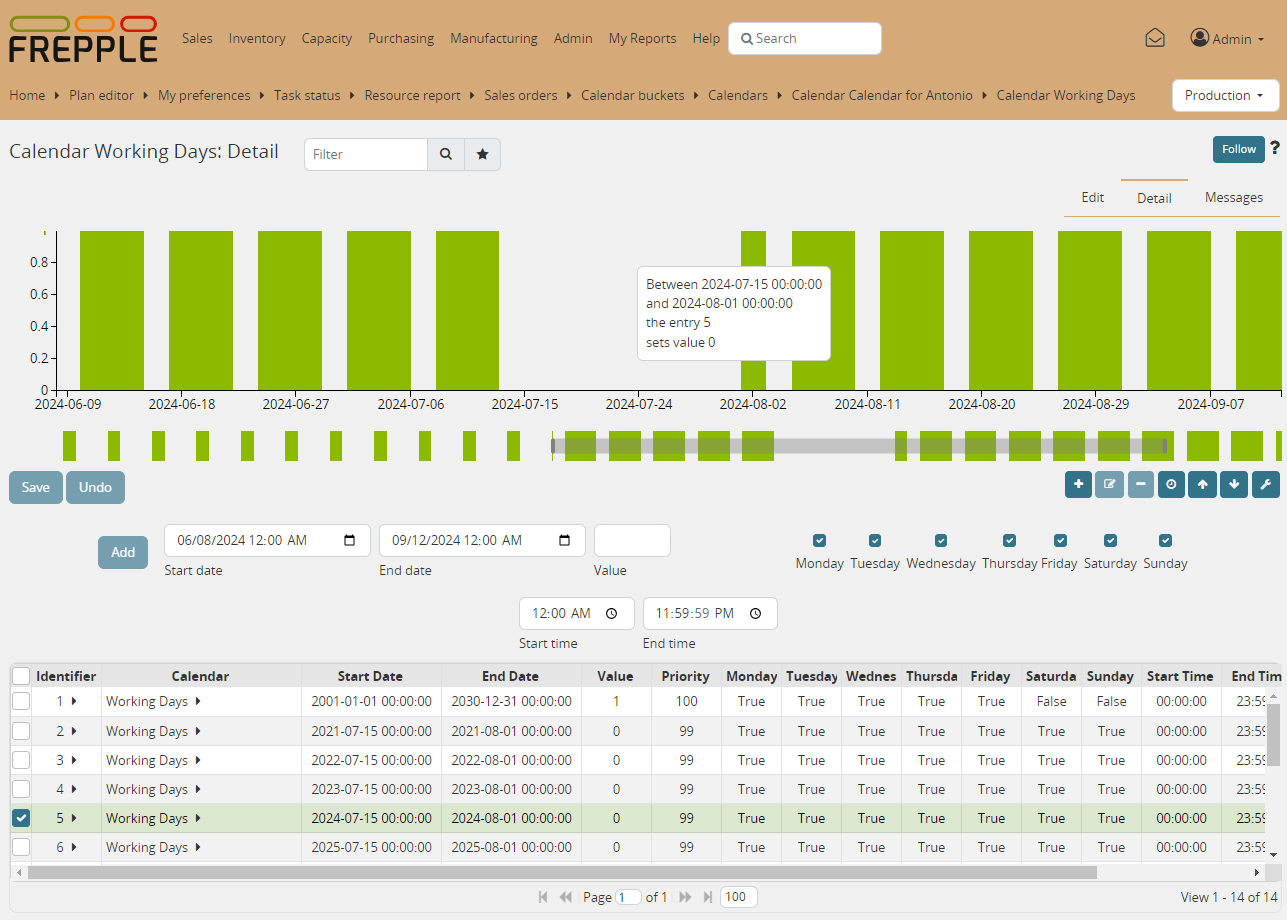Click the filter magnifying glass button

tap(446, 154)
